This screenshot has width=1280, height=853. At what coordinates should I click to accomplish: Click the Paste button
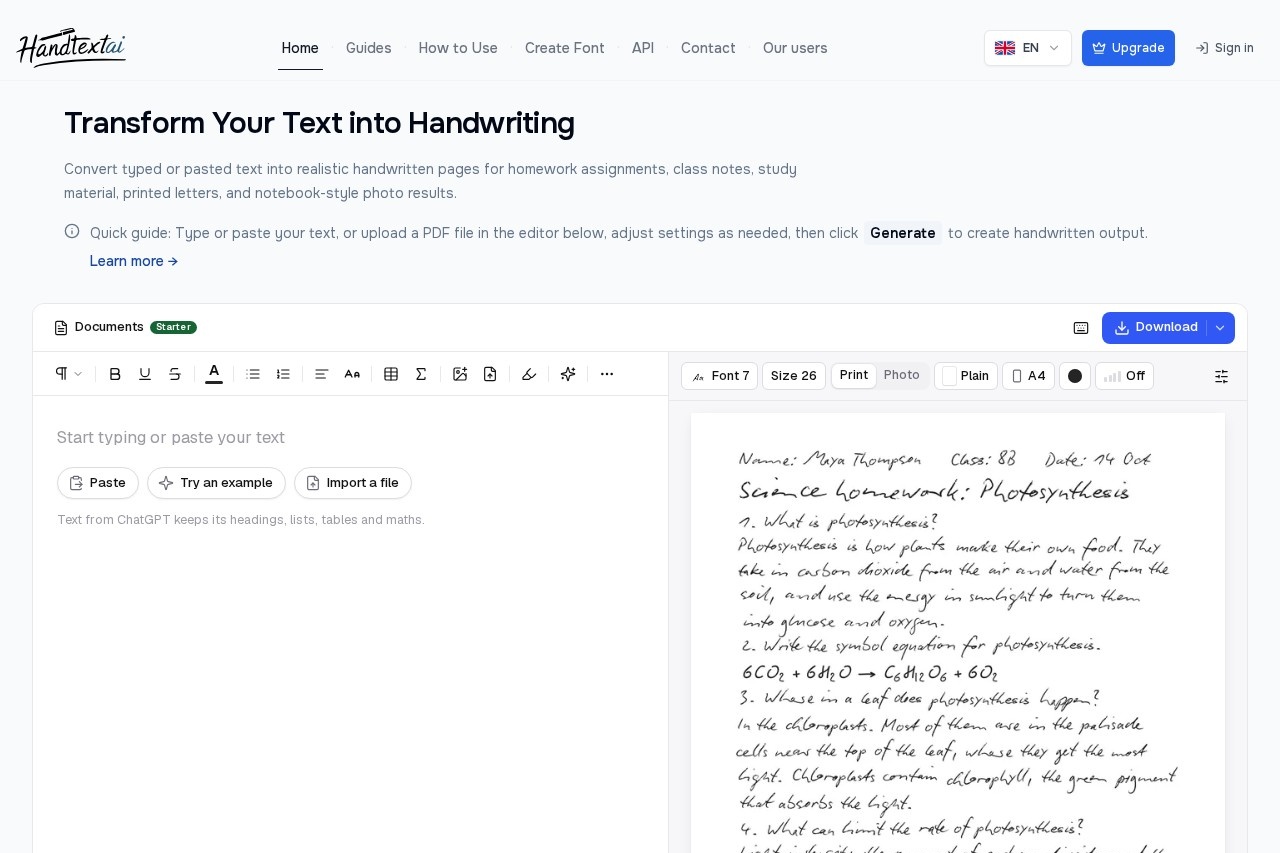[x=98, y=483]
